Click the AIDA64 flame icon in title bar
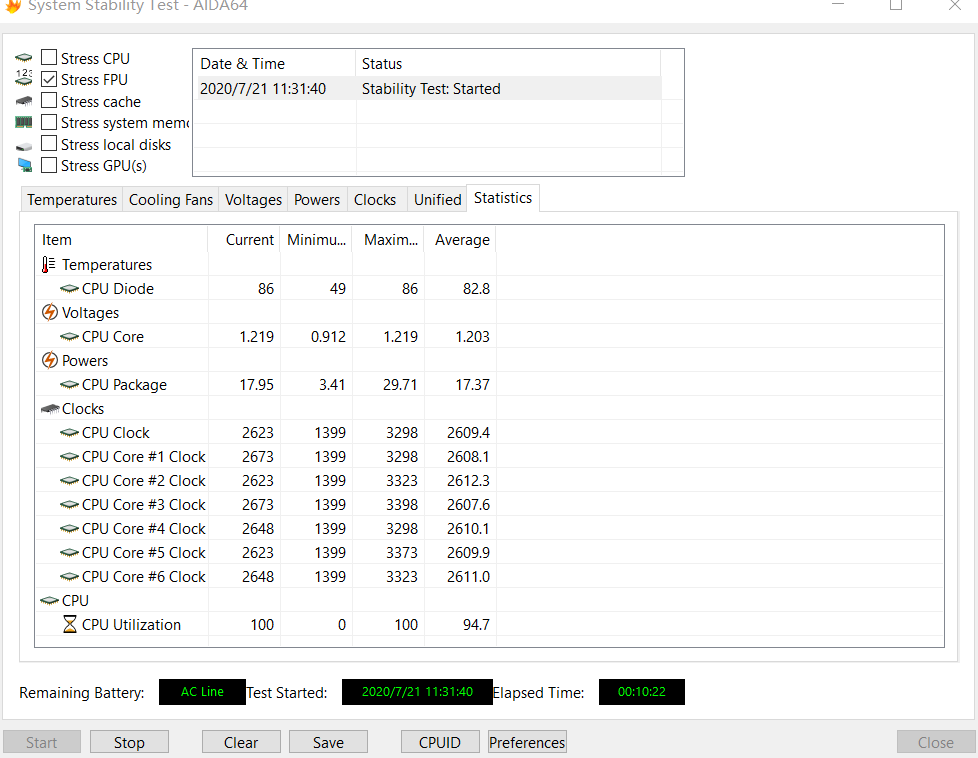Screen dimensions: 978x758 pos(13,6)
